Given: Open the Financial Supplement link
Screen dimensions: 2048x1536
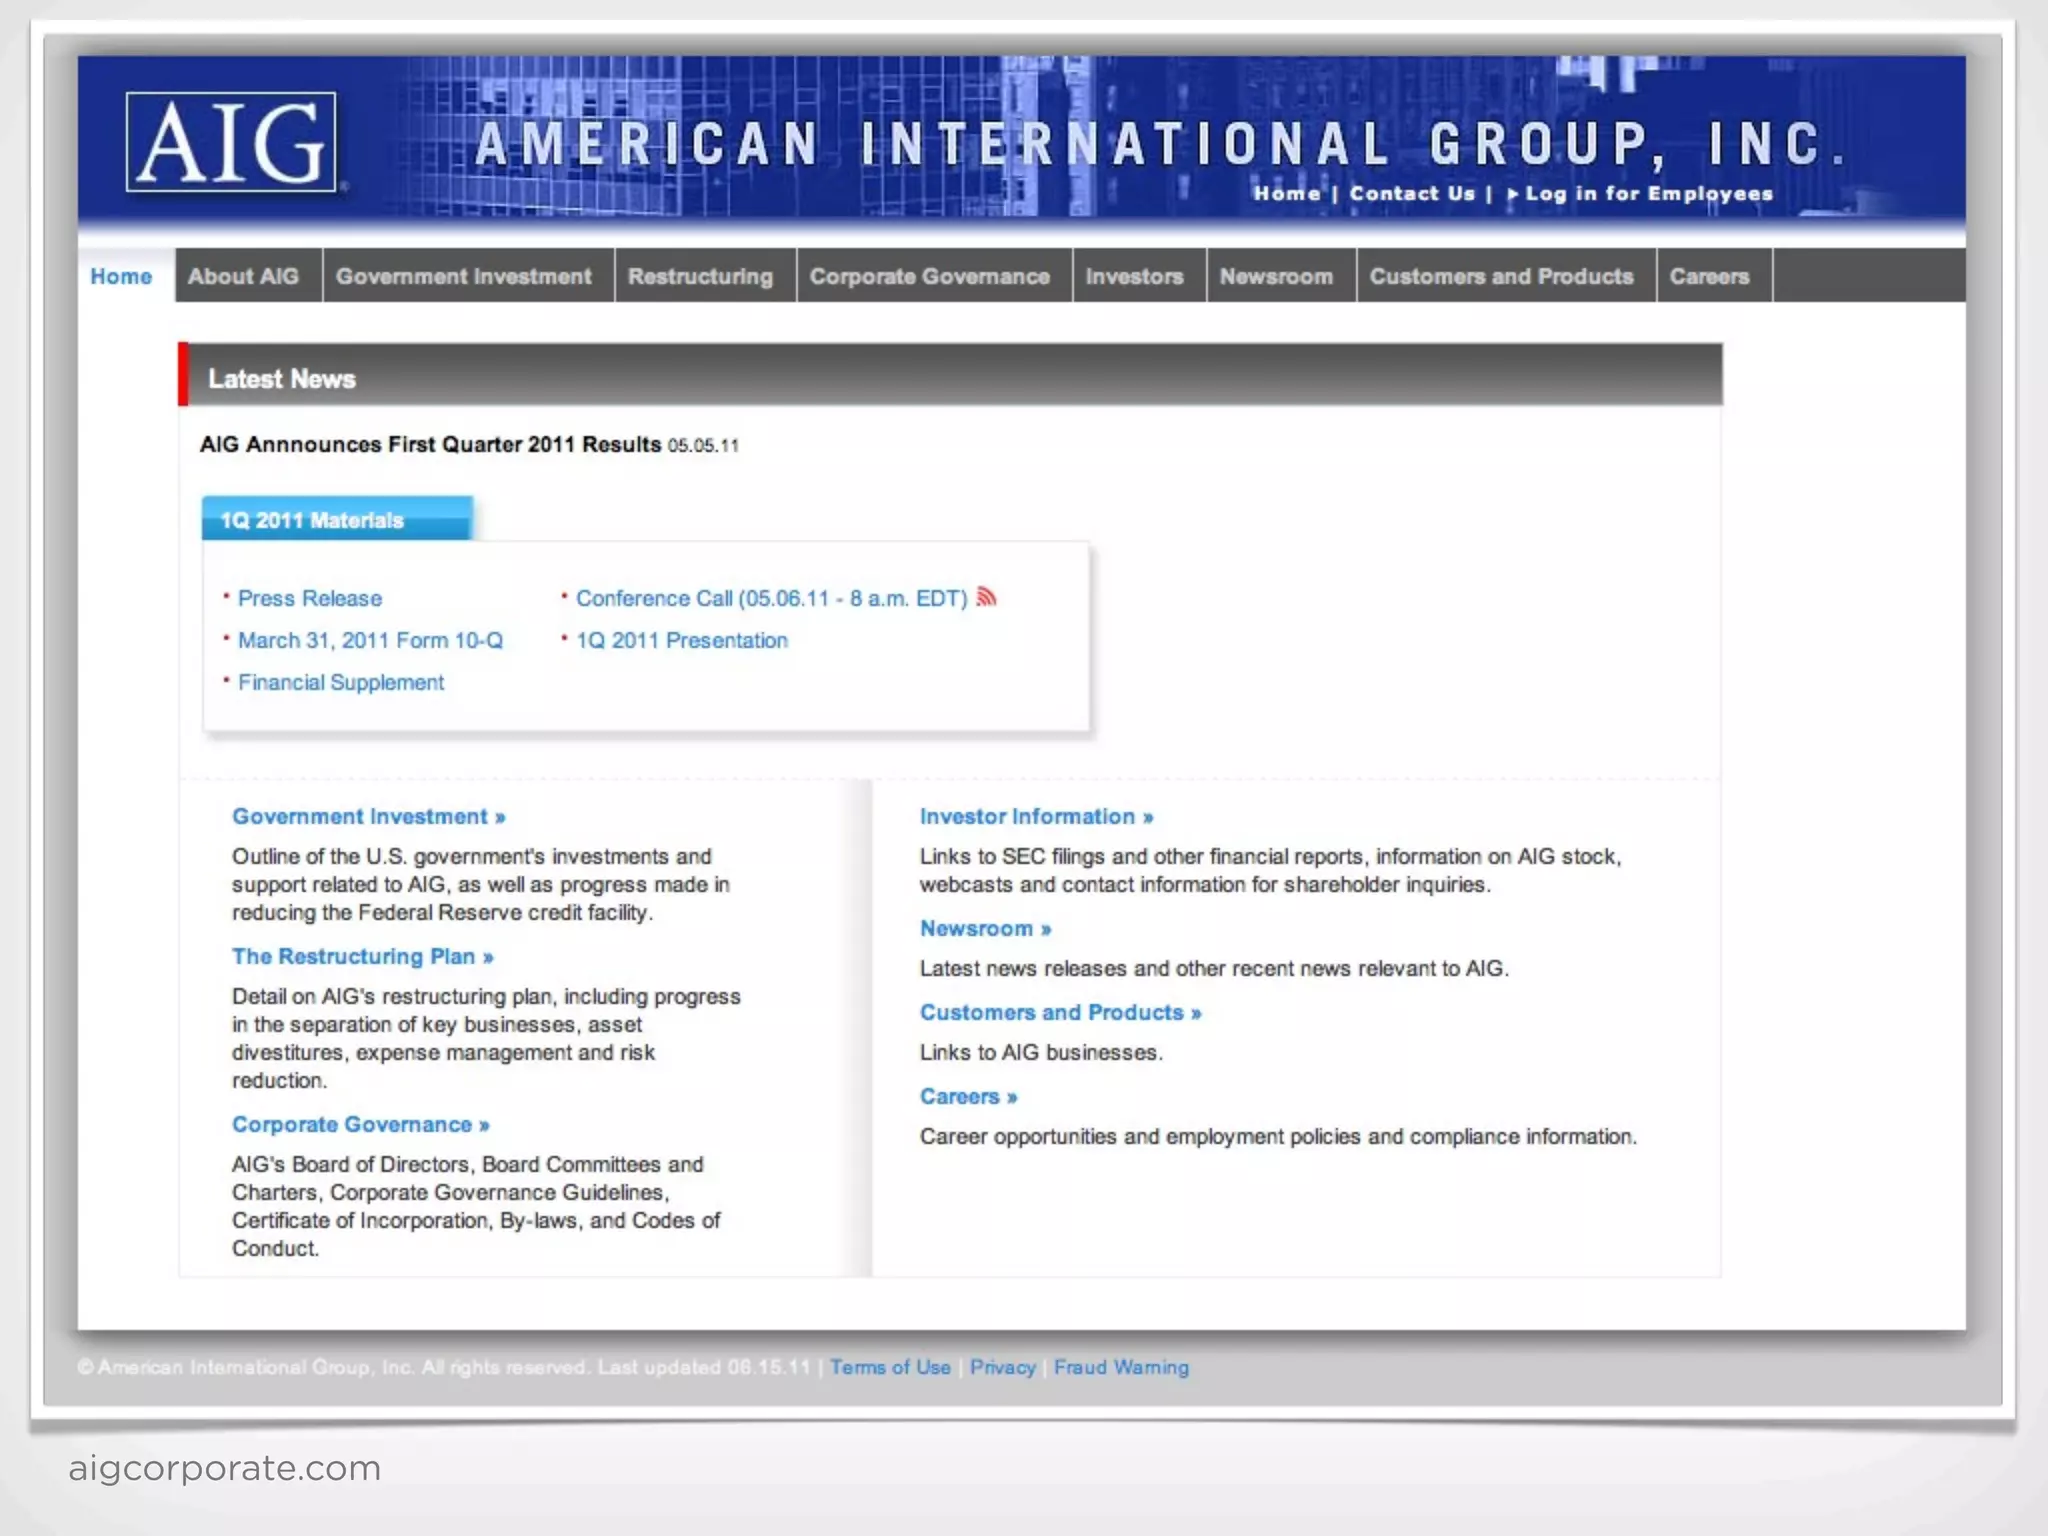Looking at the screenshot, I should (341, 682).
